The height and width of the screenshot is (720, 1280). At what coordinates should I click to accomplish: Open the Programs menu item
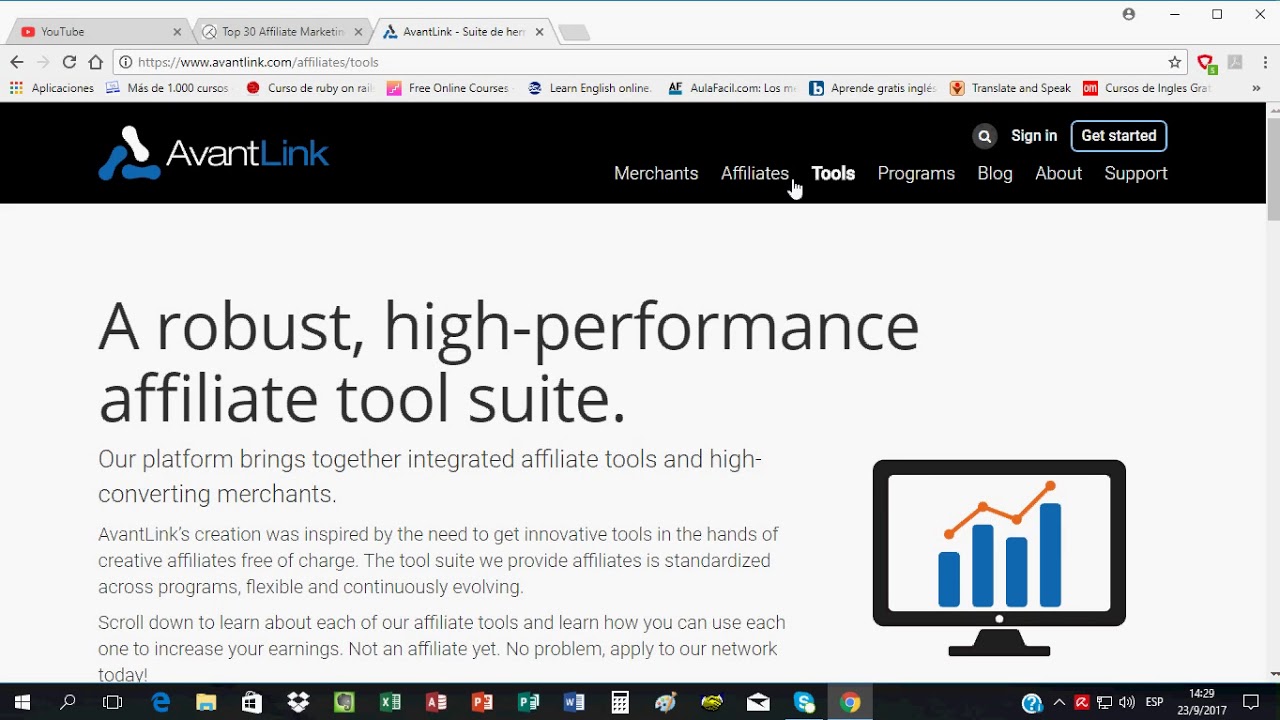pyautogui.click(x=916, y=173)
